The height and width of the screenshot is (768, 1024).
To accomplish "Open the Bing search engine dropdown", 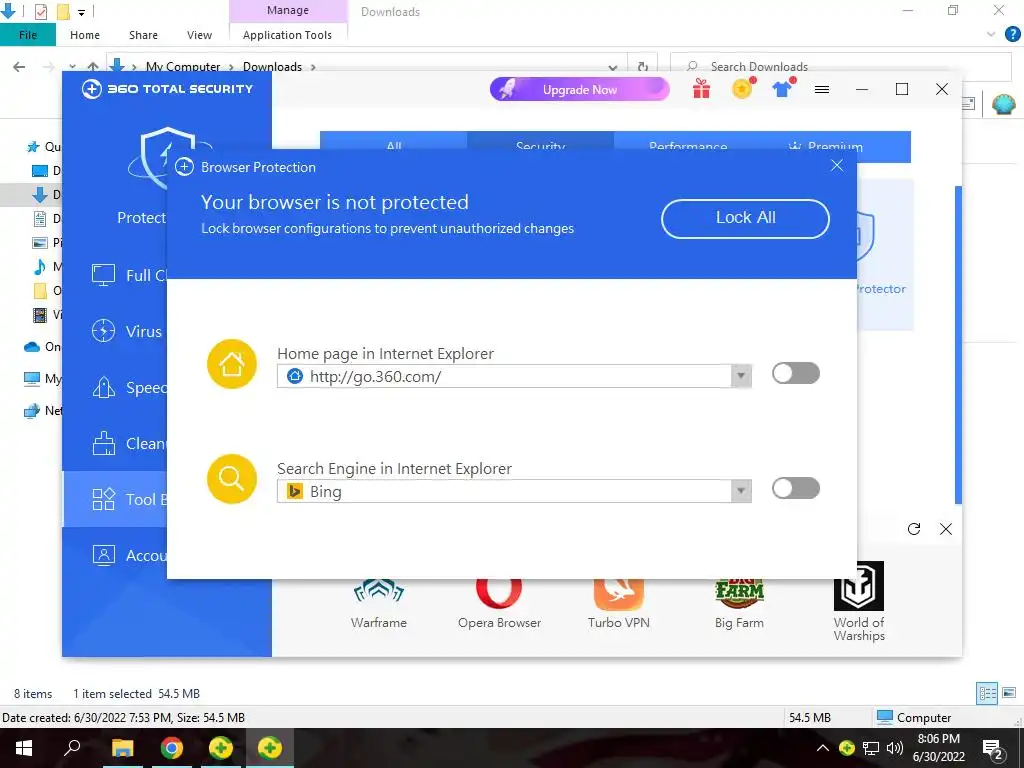I will 741,491.
